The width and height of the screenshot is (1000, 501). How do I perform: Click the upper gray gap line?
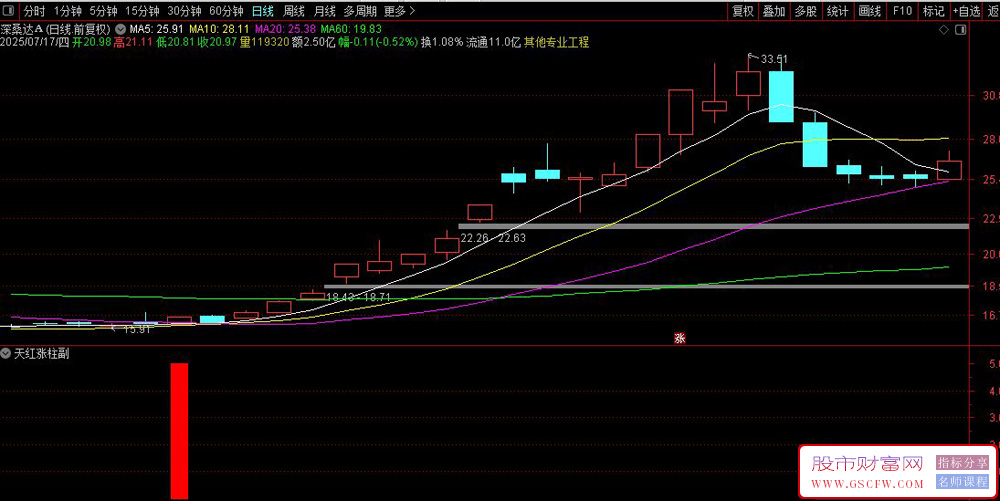pos(714,226)
